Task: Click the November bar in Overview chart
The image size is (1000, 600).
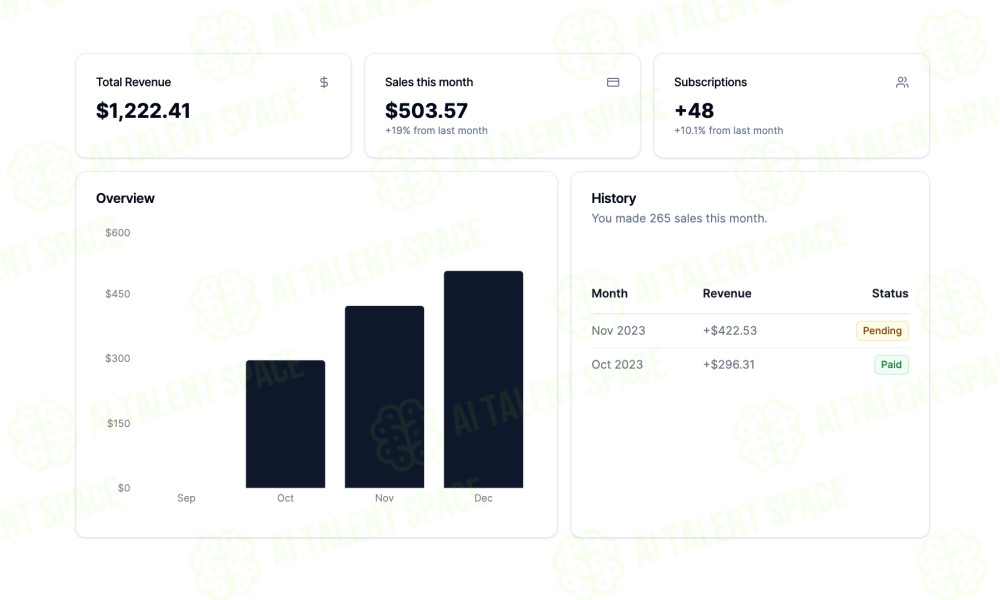Action: click(385, 397)
